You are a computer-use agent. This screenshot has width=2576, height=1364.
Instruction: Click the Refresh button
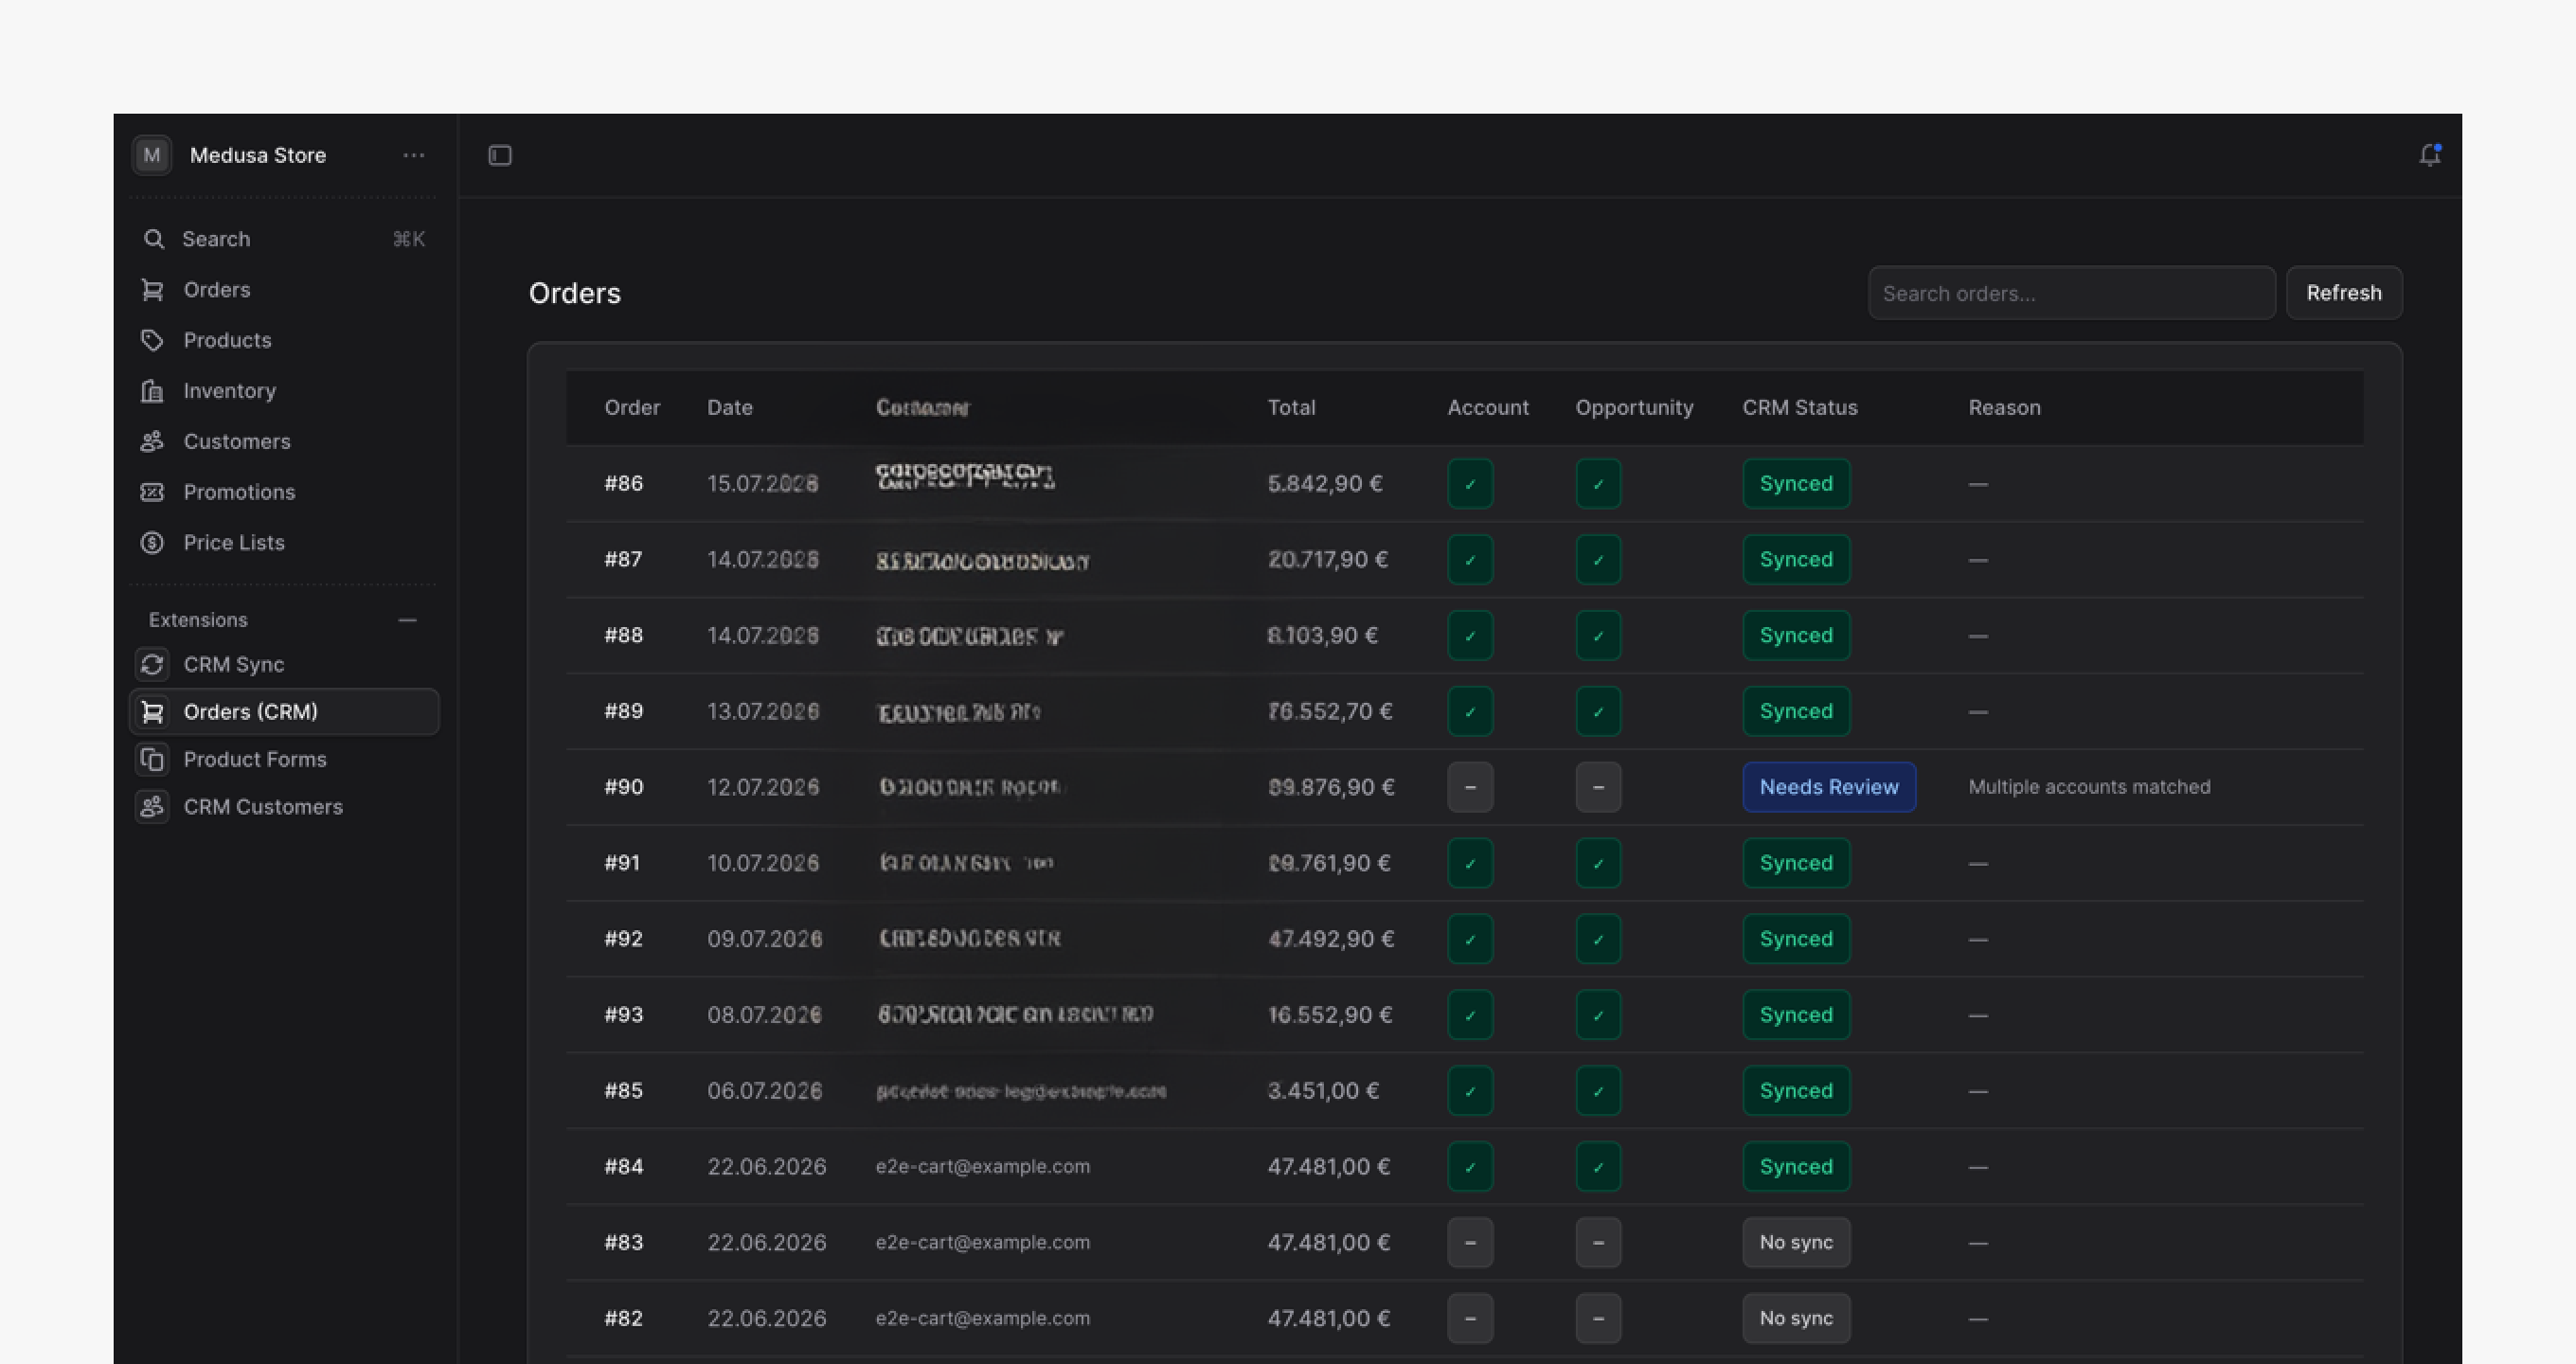2343,293
